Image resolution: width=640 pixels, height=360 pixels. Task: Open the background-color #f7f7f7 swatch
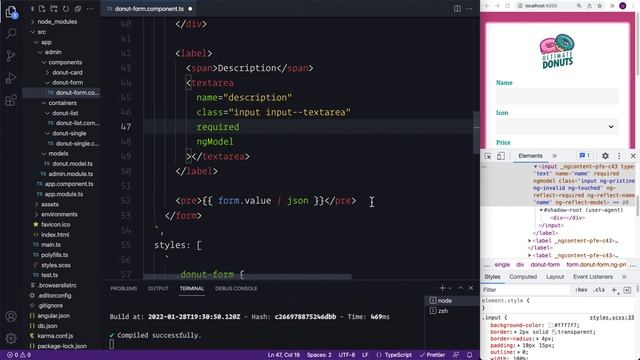tap(550, 325)
